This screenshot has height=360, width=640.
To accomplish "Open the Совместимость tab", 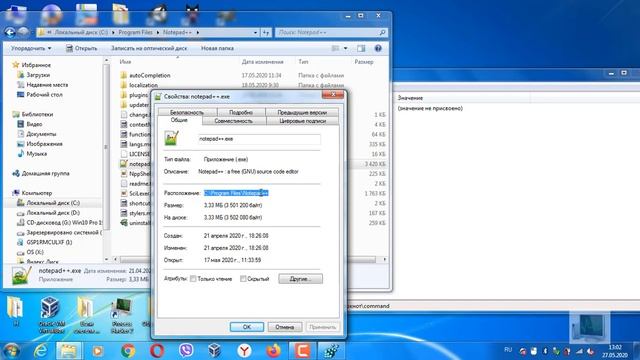I will [233, 121].
